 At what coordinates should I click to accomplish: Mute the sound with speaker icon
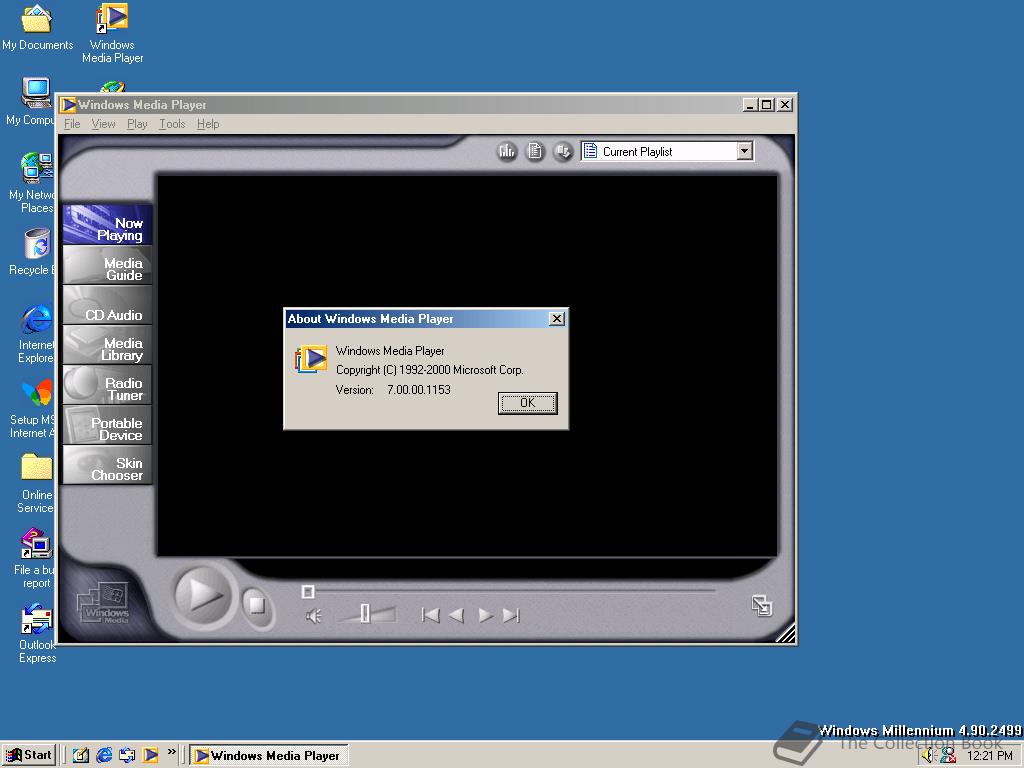pos(313,616)
